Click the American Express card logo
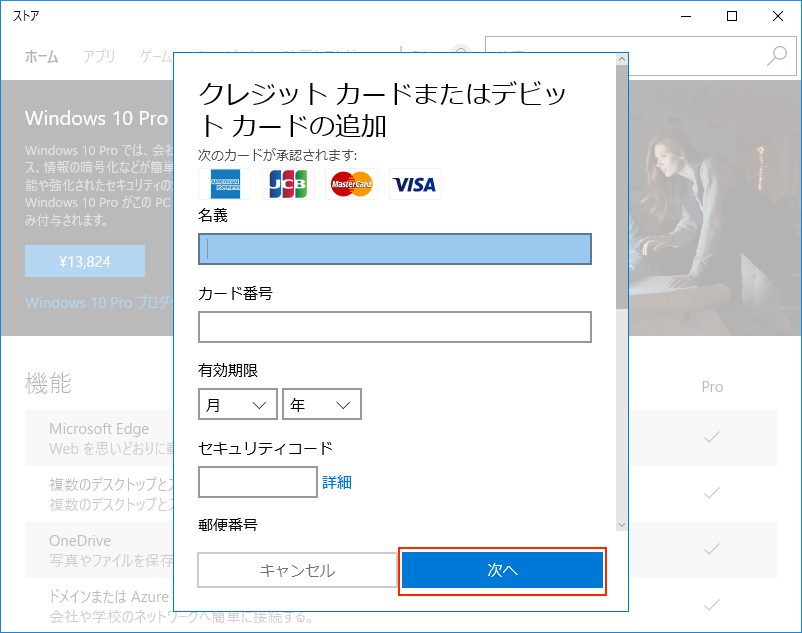 224,184
